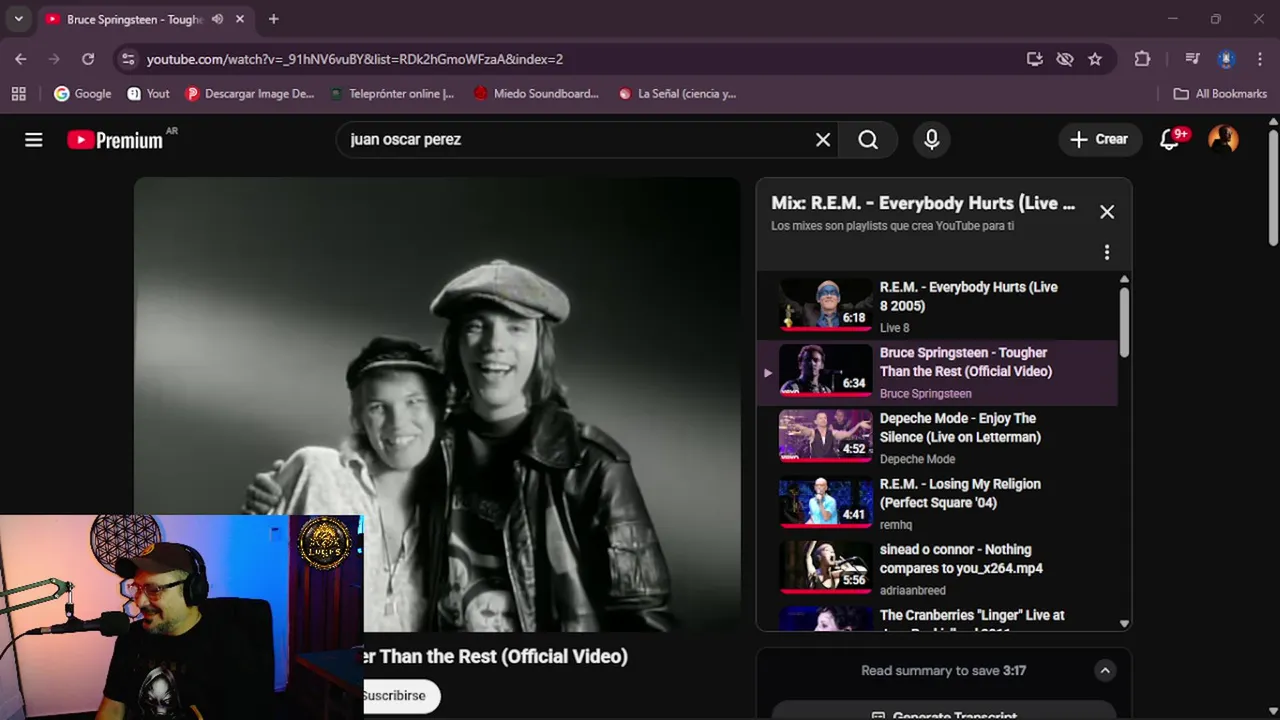Image resolution: width=1280 pixels, height=720 pixels.
Task: Open the Chrome profile avatar
Action: 1226,59
